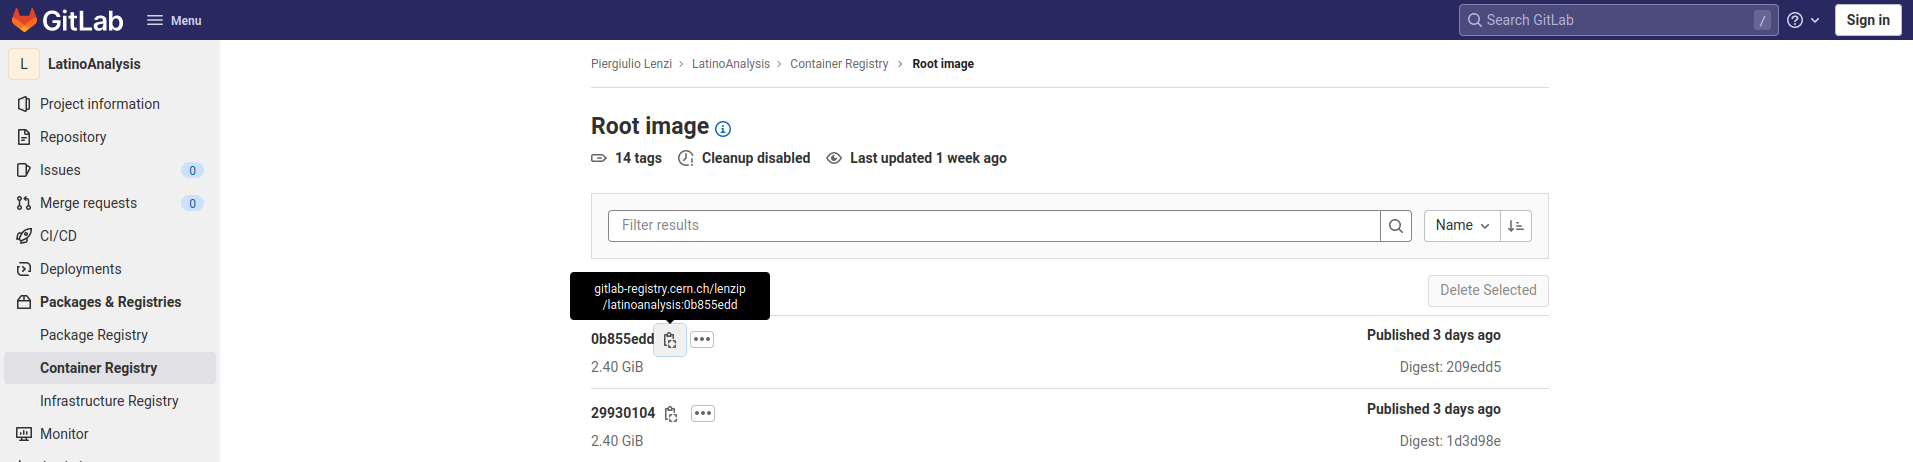The image size is (1913, 462).
Task: Focus the Filter results input field
Action: (994, 226)
